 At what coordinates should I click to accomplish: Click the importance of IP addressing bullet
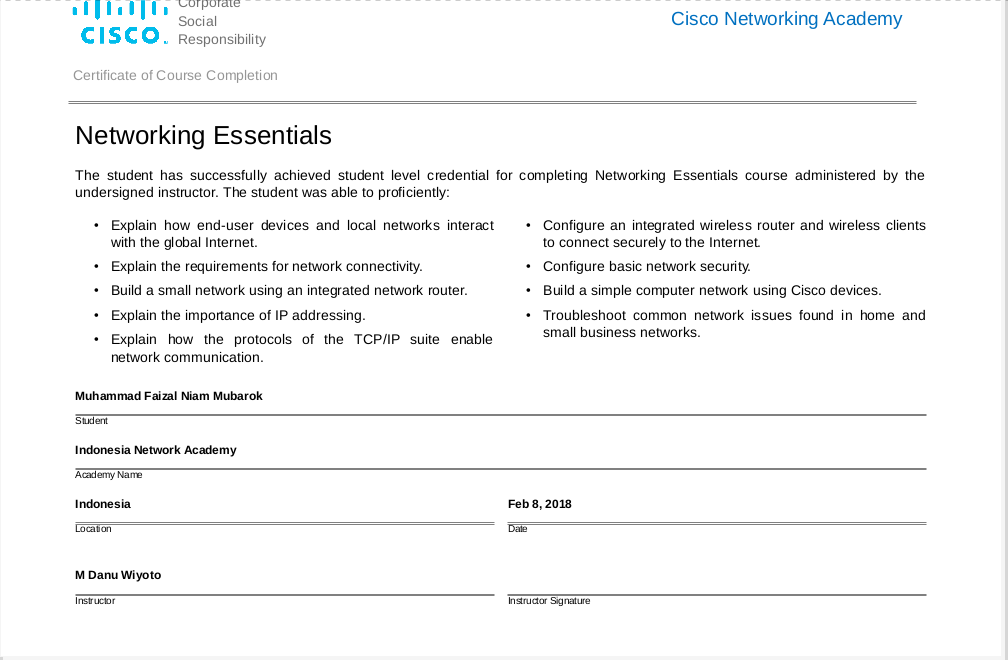(237, 315)
